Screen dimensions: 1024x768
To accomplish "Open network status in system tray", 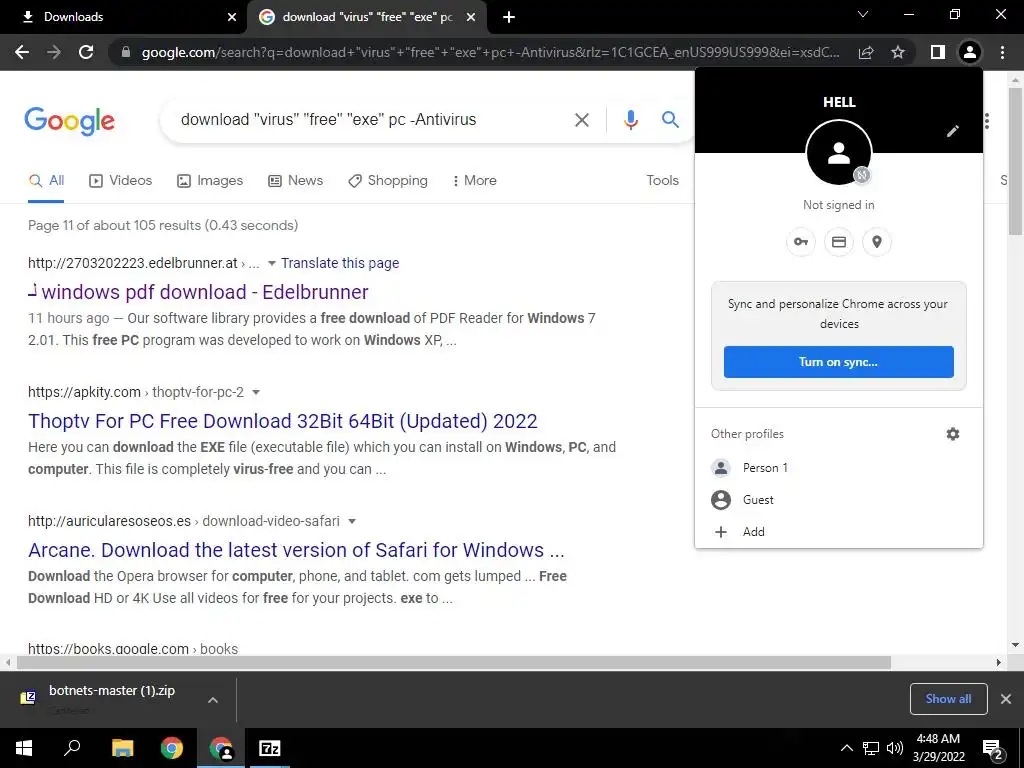I will click(x=871, y=748).
